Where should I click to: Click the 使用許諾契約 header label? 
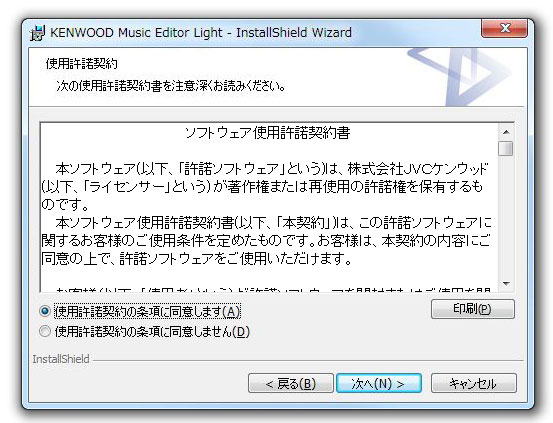pos(81,64)
